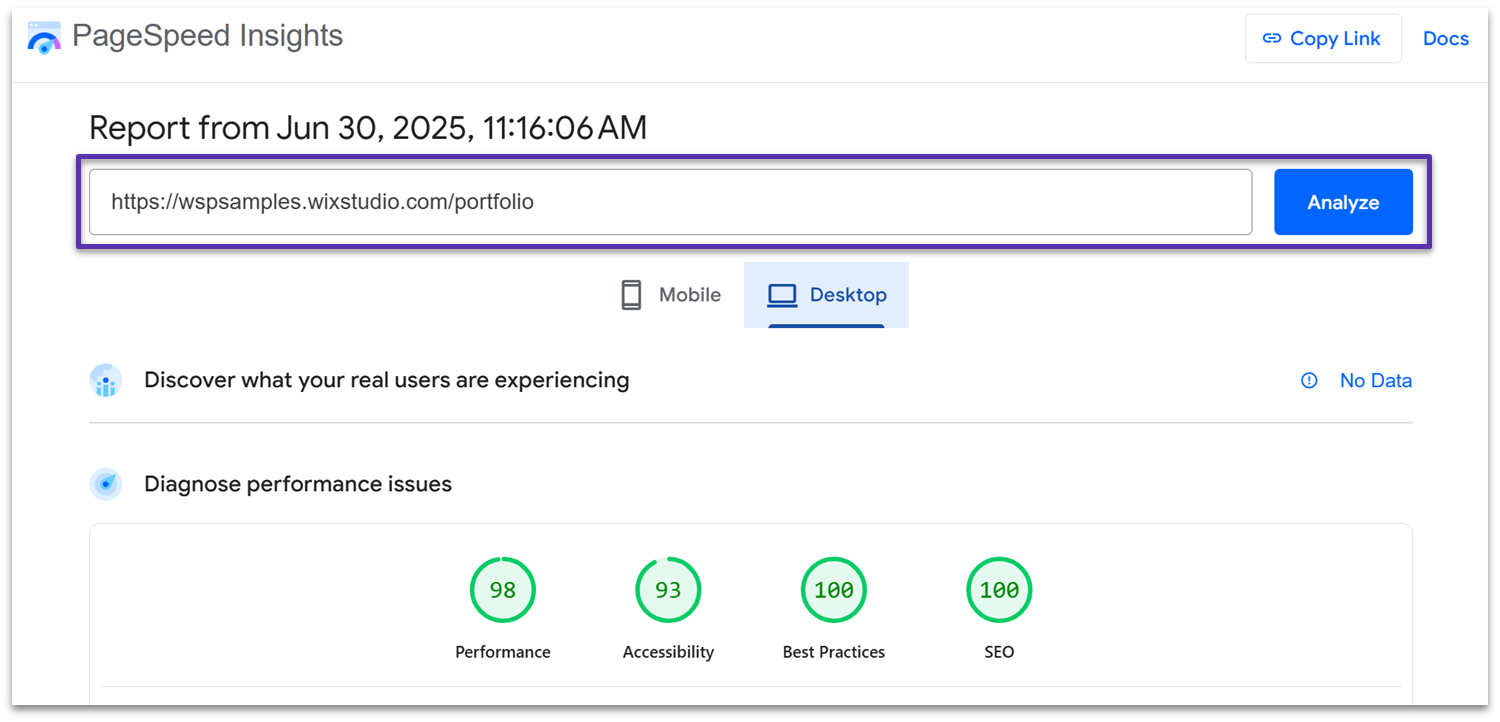Click the Best Practices score gauge 100
The height and width of the screenshot is (722, 1500).
834,590
